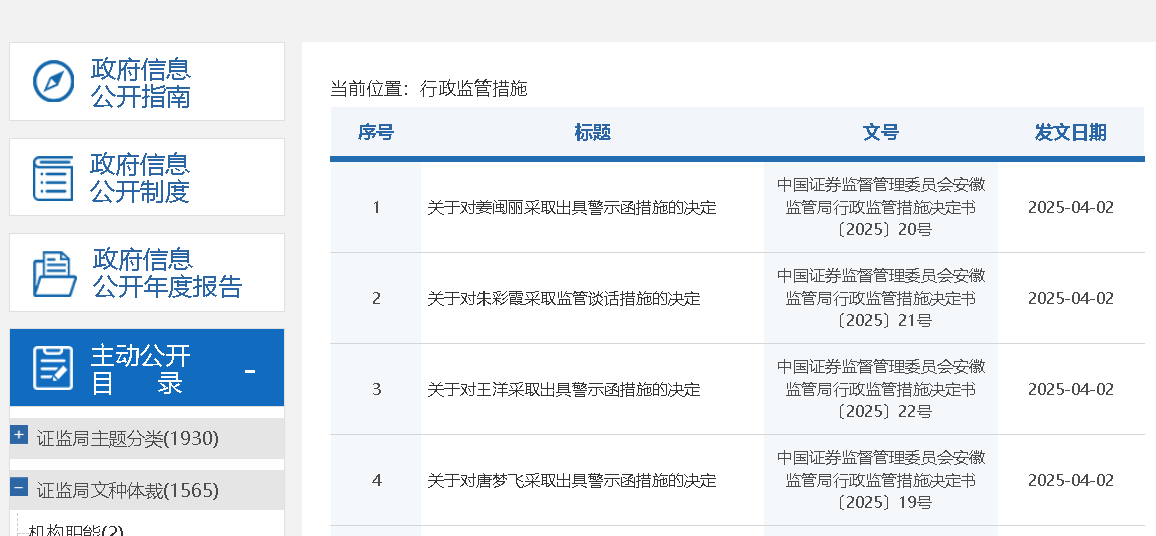Open 政府信息公开年度报告 link
The image size is (1156, 536).
coord(167,273)
